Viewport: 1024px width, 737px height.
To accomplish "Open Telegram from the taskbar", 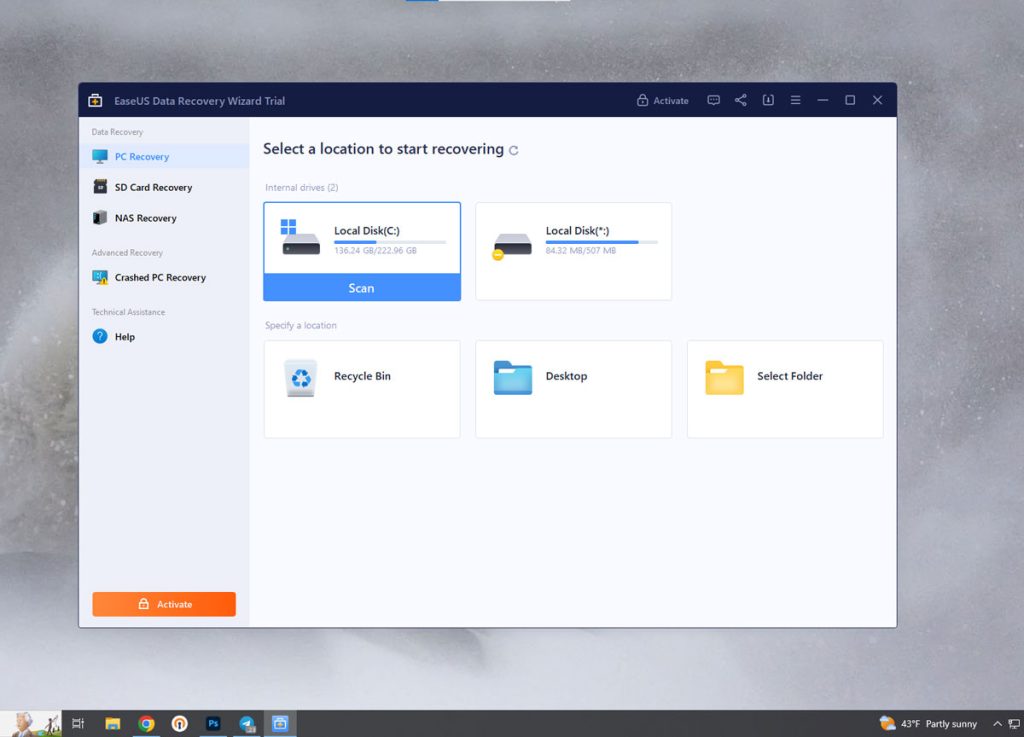I will point(247,723).
